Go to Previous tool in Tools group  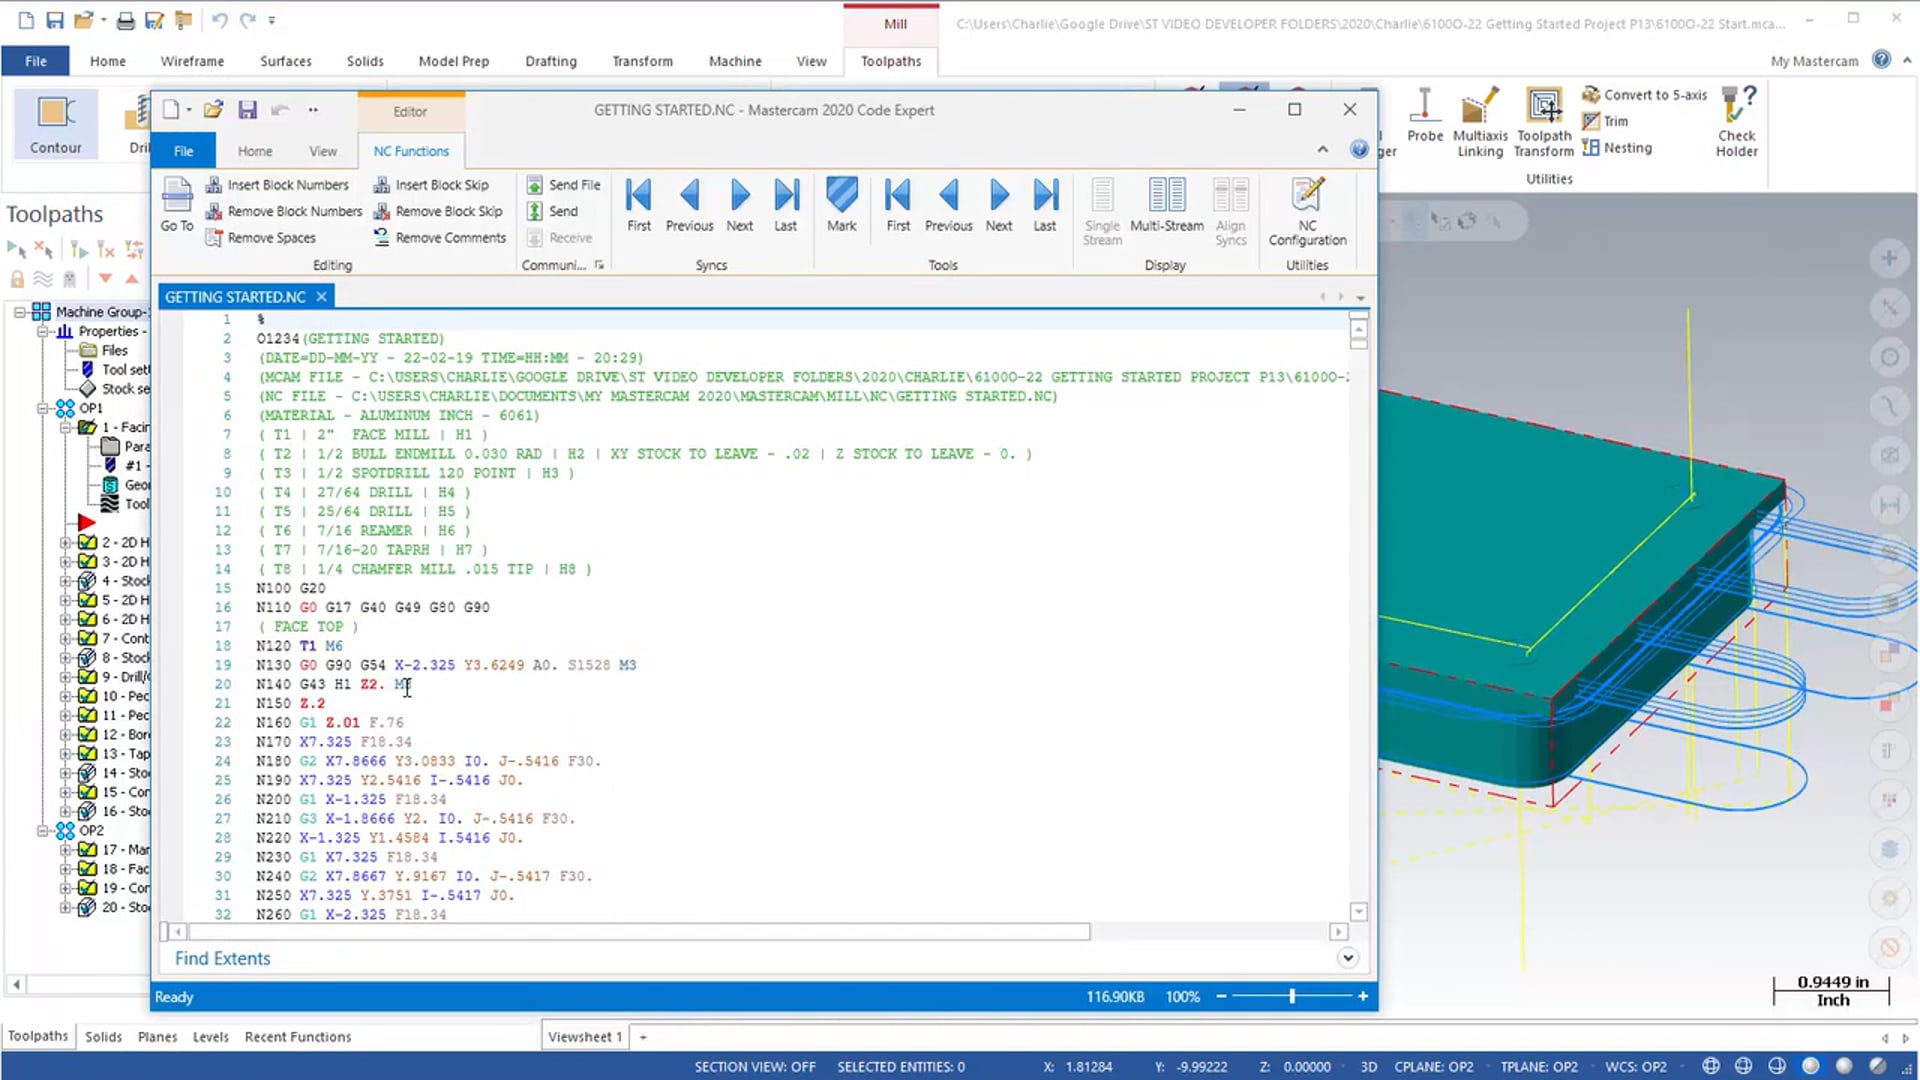[x=949, y=204]
